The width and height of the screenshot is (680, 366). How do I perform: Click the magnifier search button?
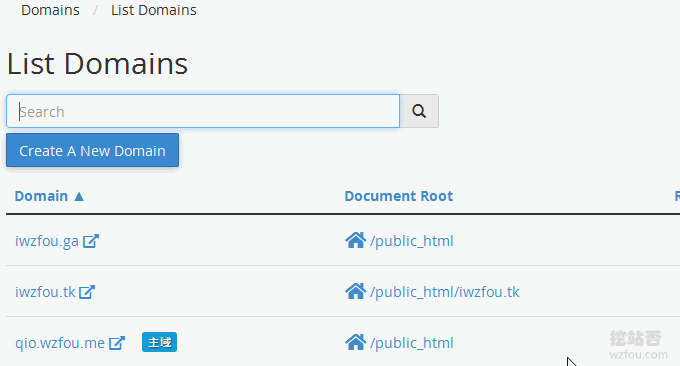pos(419,111)
